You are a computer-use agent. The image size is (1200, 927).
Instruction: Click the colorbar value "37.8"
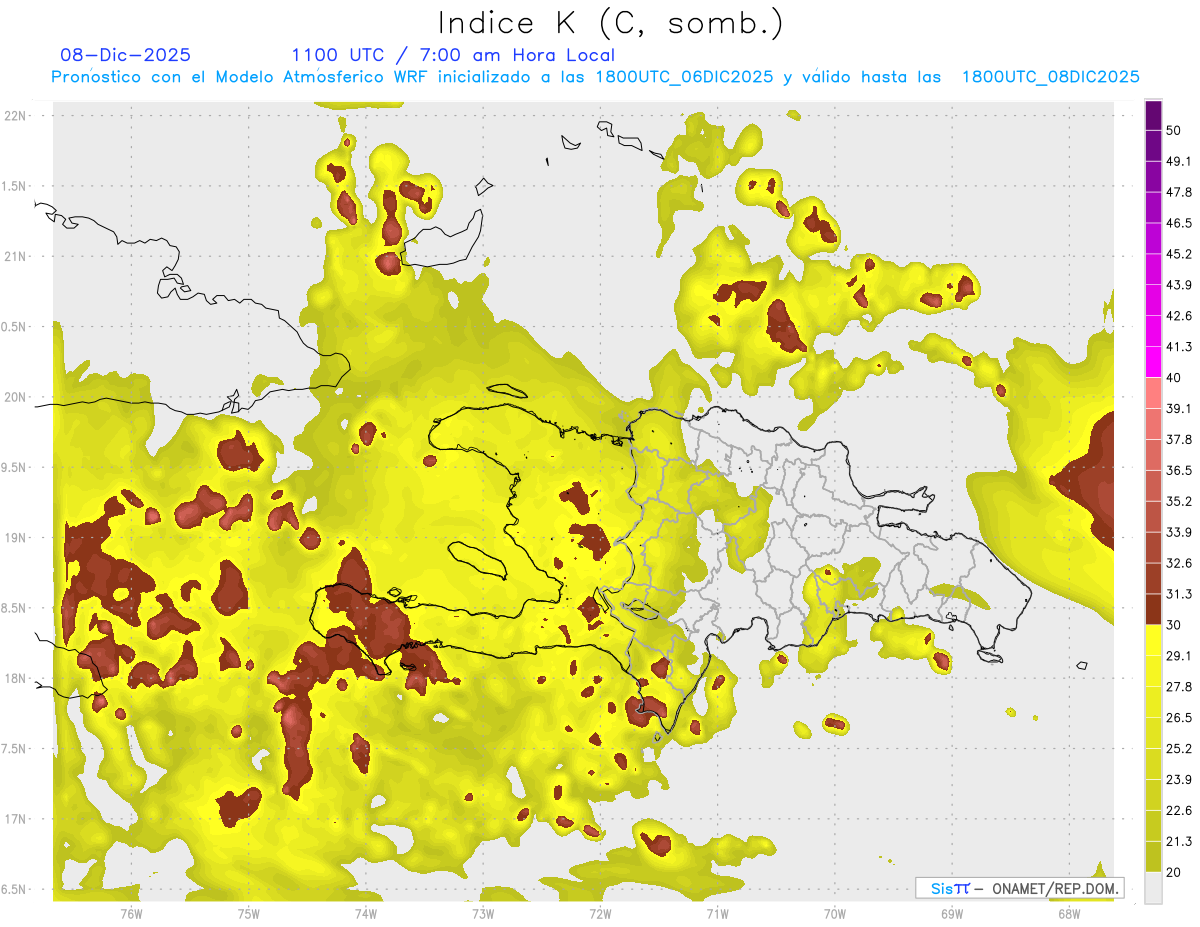click(x=1179, y=439)
